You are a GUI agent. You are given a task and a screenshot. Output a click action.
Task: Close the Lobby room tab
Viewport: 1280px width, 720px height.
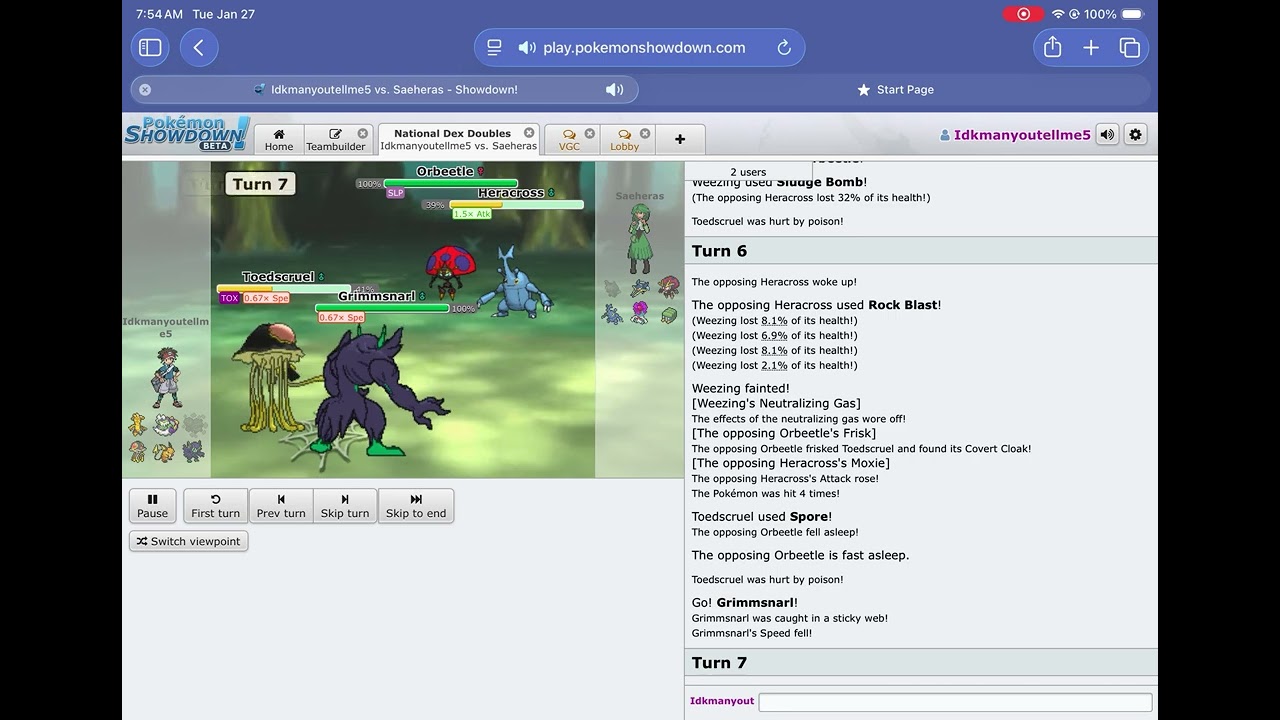[x=645, y=133]
